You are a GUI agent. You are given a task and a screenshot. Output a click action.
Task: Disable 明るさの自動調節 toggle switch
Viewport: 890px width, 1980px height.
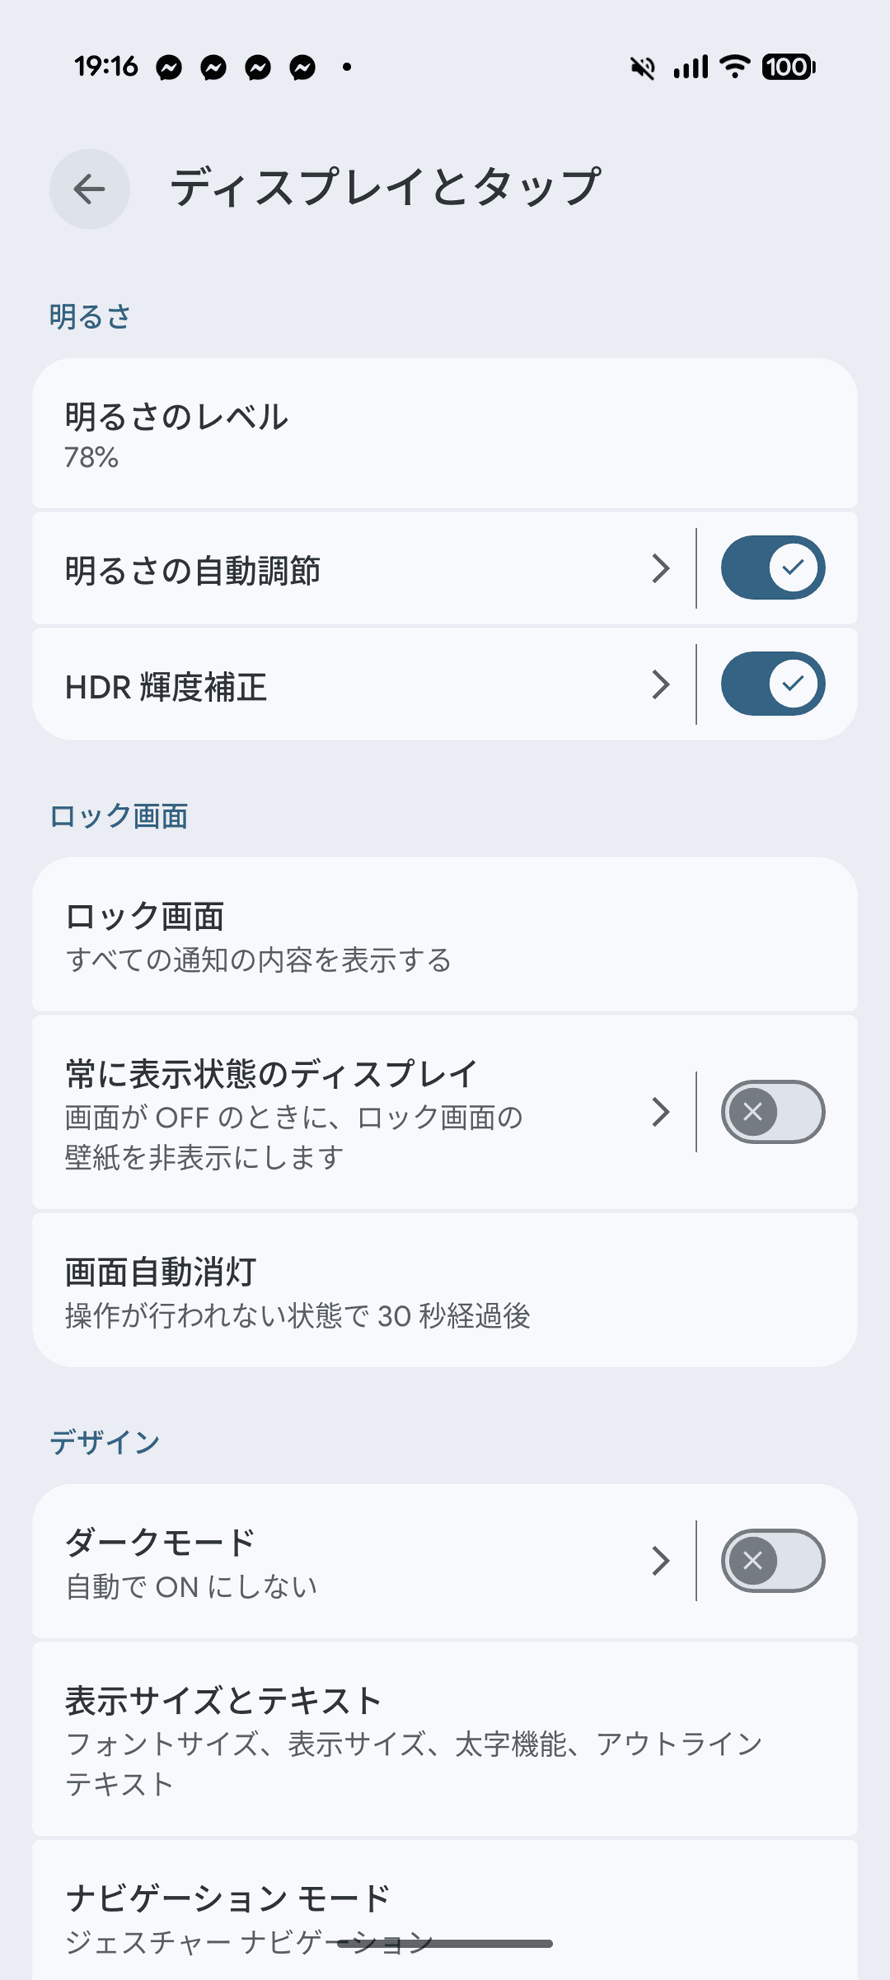(x=773, y=568)
